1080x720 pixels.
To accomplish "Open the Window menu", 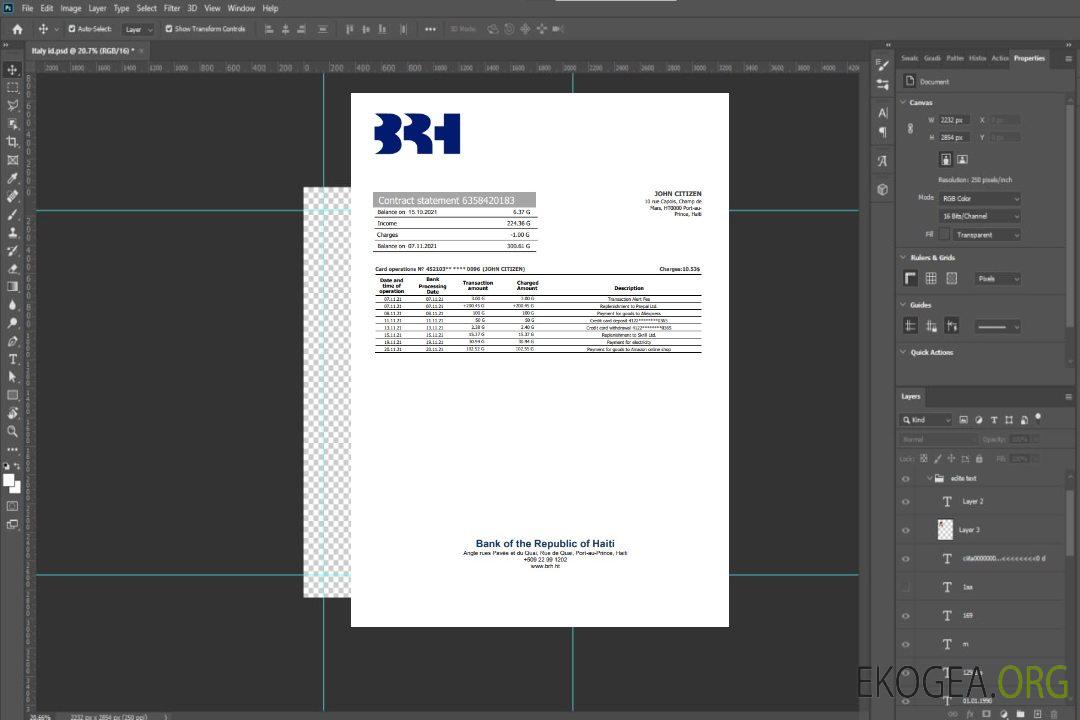I will (x=241, y=8).
